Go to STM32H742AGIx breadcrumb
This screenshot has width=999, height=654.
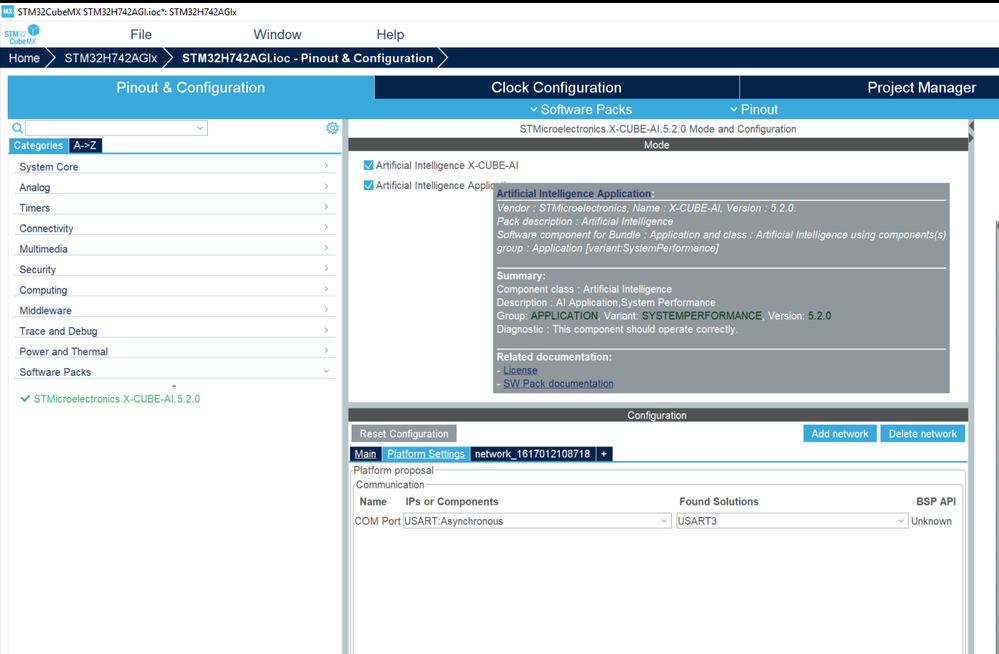click(111, 58)
